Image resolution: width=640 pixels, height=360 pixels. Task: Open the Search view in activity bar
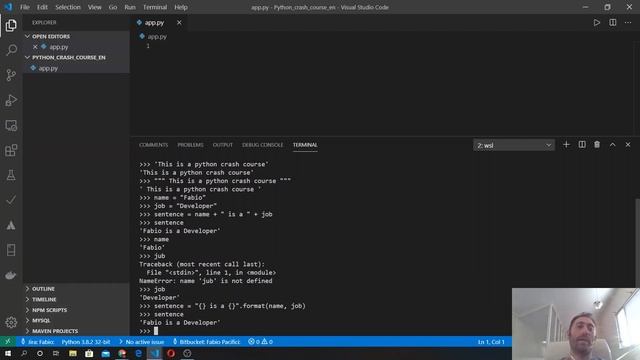11,50
